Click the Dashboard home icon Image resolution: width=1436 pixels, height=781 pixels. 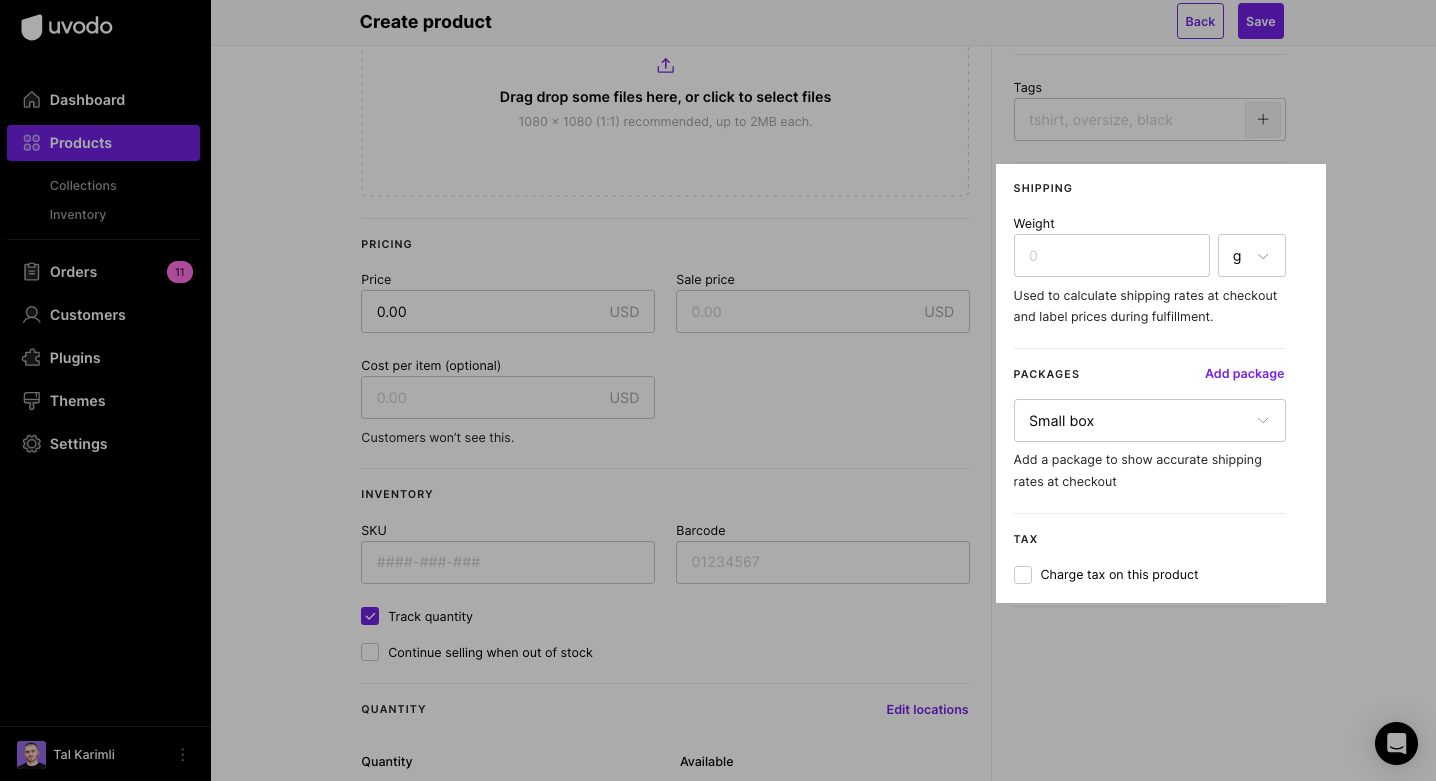32,100
